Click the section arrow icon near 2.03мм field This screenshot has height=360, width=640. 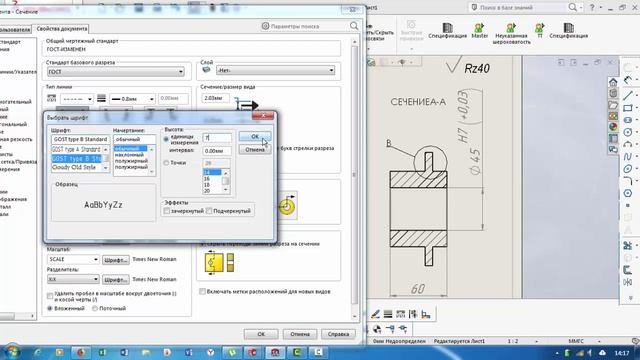pos(247,105)
